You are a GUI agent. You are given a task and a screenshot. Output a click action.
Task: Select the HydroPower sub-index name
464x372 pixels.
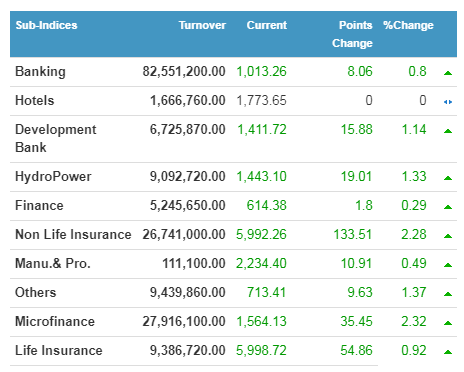[53, 176]
